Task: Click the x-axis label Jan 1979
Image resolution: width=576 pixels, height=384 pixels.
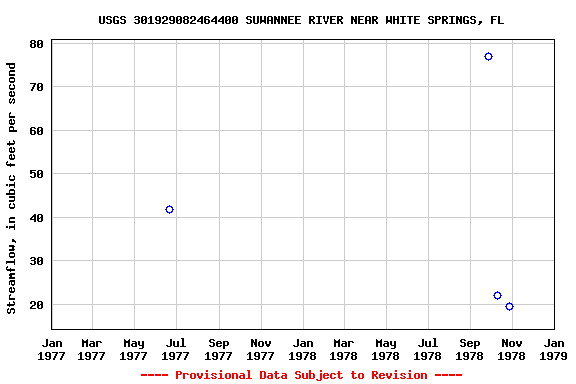Action: (x=554, y=349)
